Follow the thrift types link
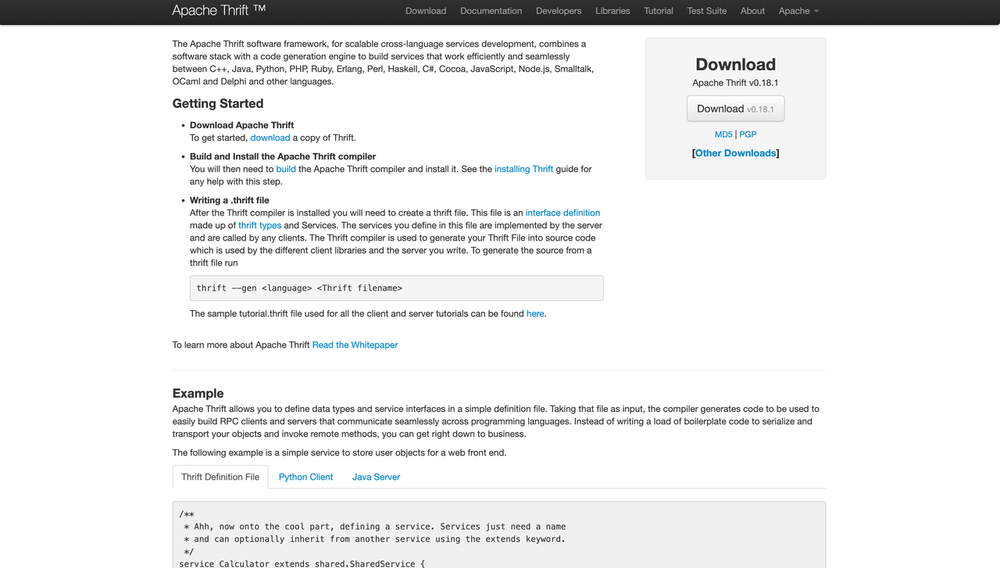This screenshot has height=568, width=1000. pos(259,226)
